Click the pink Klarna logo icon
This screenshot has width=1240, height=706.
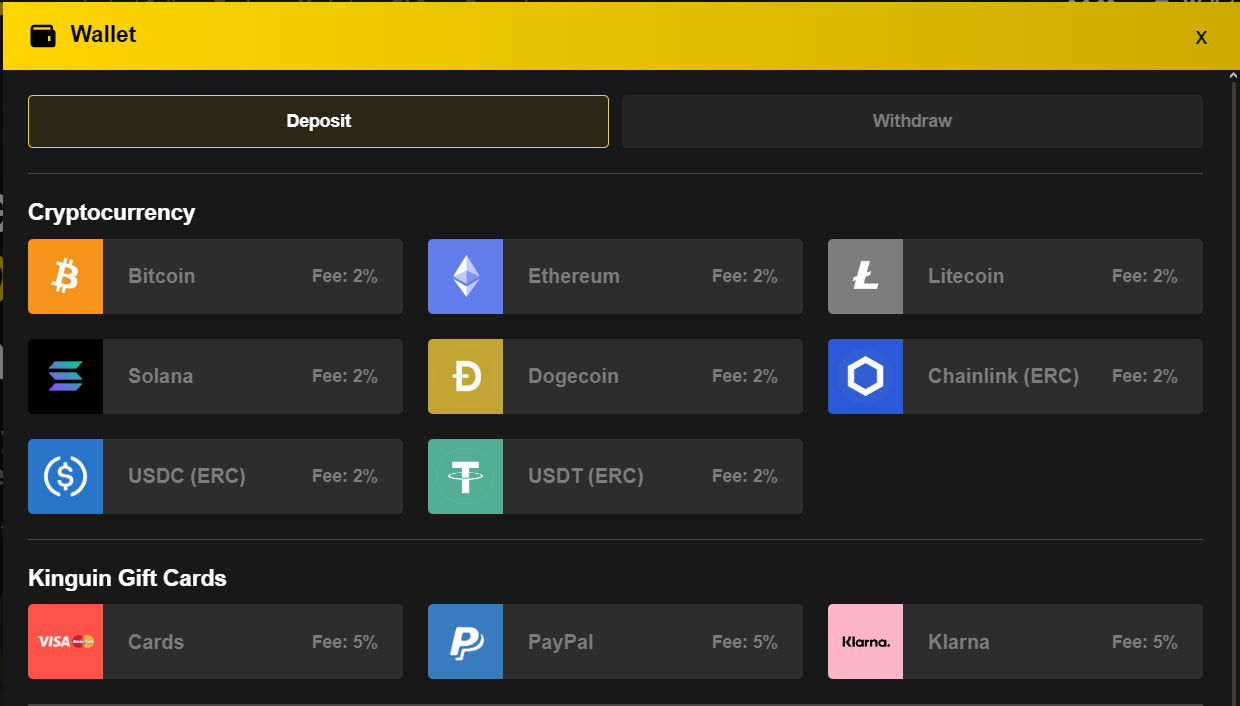pos(865,641)
